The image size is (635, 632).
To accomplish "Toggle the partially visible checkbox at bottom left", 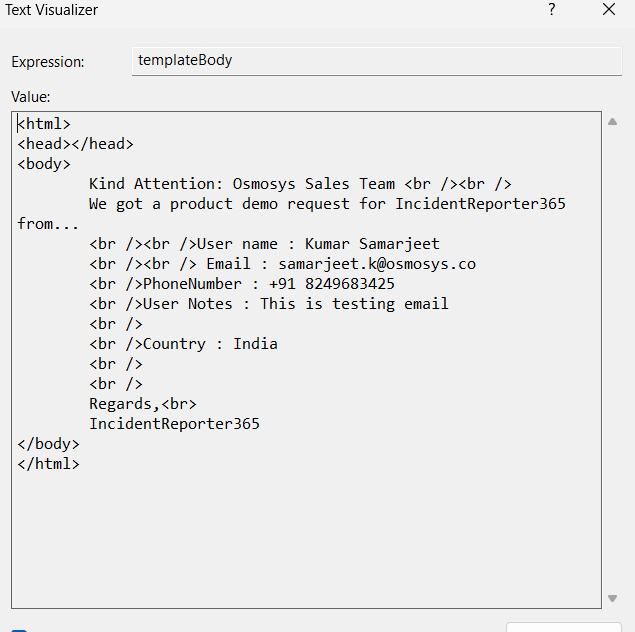I will coord(18,629).
